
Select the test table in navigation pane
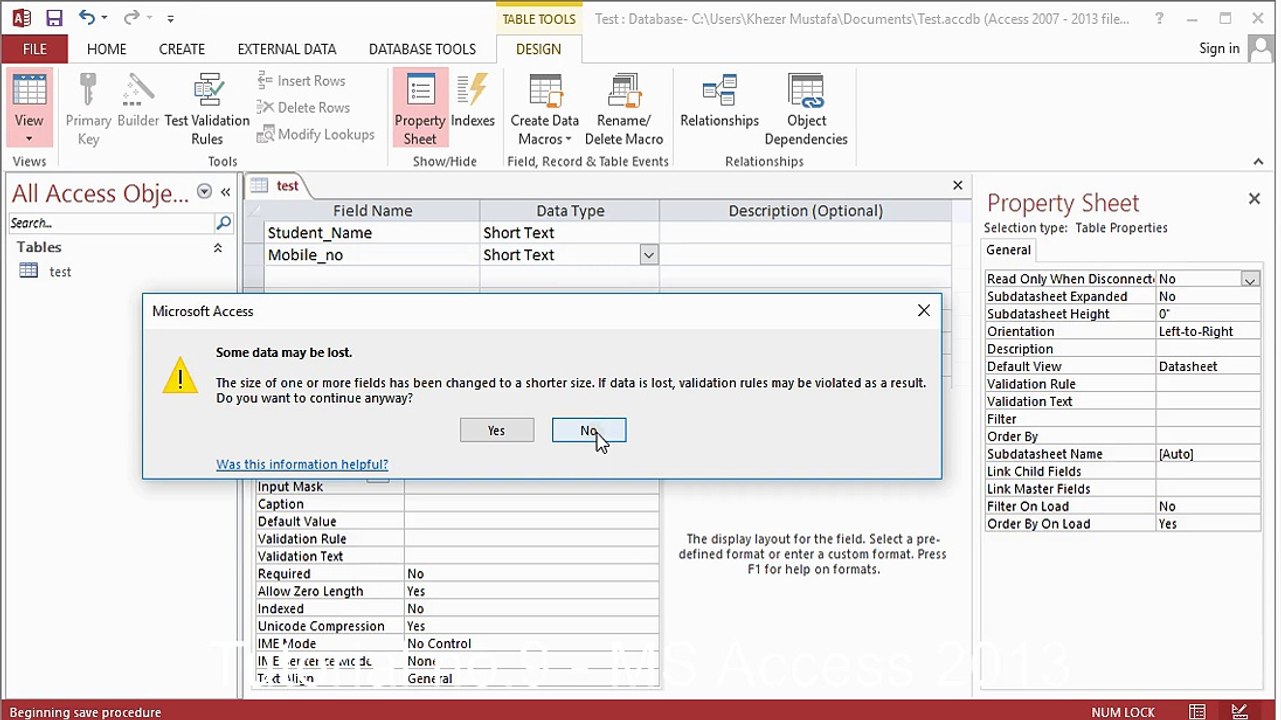tap(60, 271)
